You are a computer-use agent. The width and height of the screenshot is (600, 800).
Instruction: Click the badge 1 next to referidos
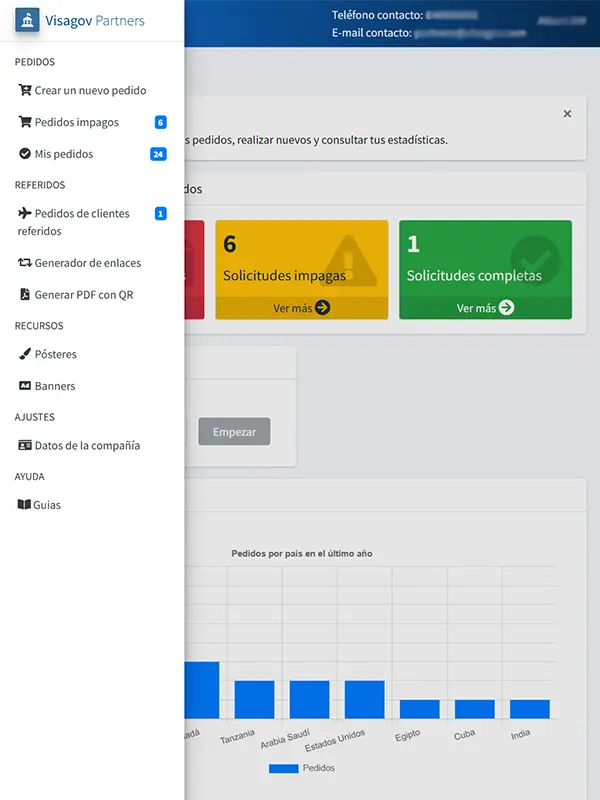pyautogui.click(x=160, y=214)
